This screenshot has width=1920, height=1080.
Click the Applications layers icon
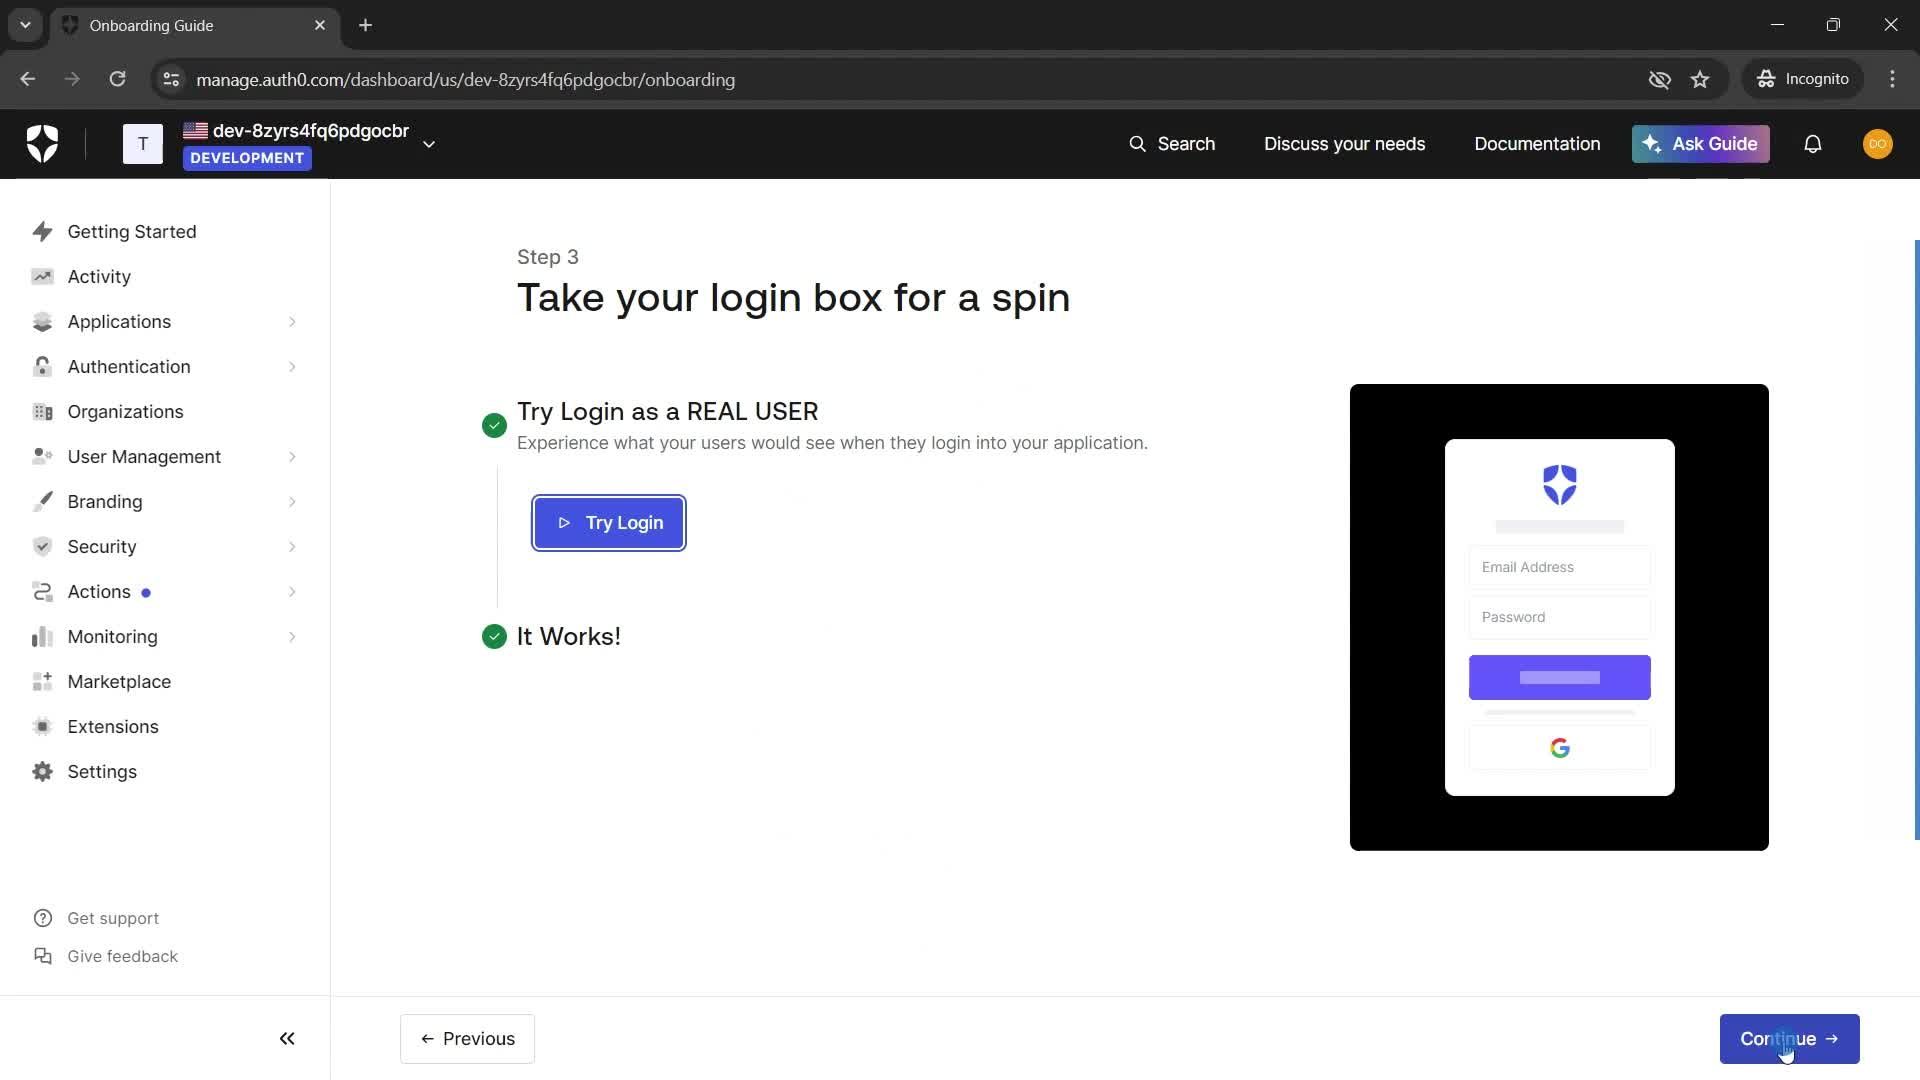[42, 322]
